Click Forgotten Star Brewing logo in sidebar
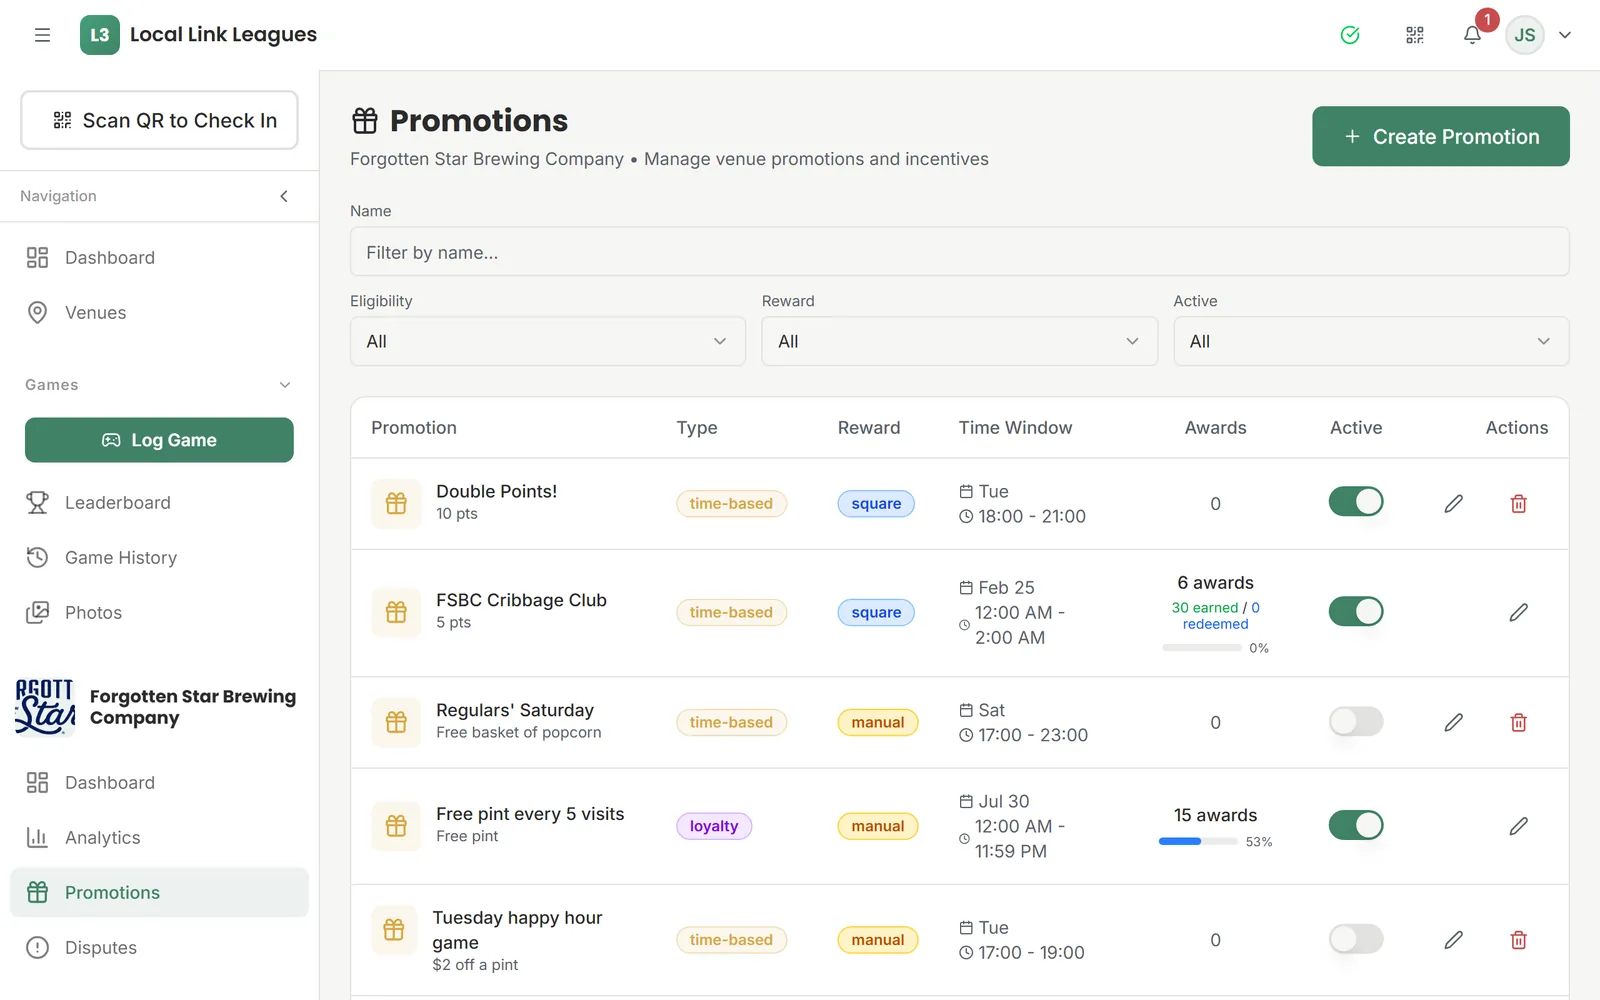The image size is (1600, 1000). [x=45, y=707]
